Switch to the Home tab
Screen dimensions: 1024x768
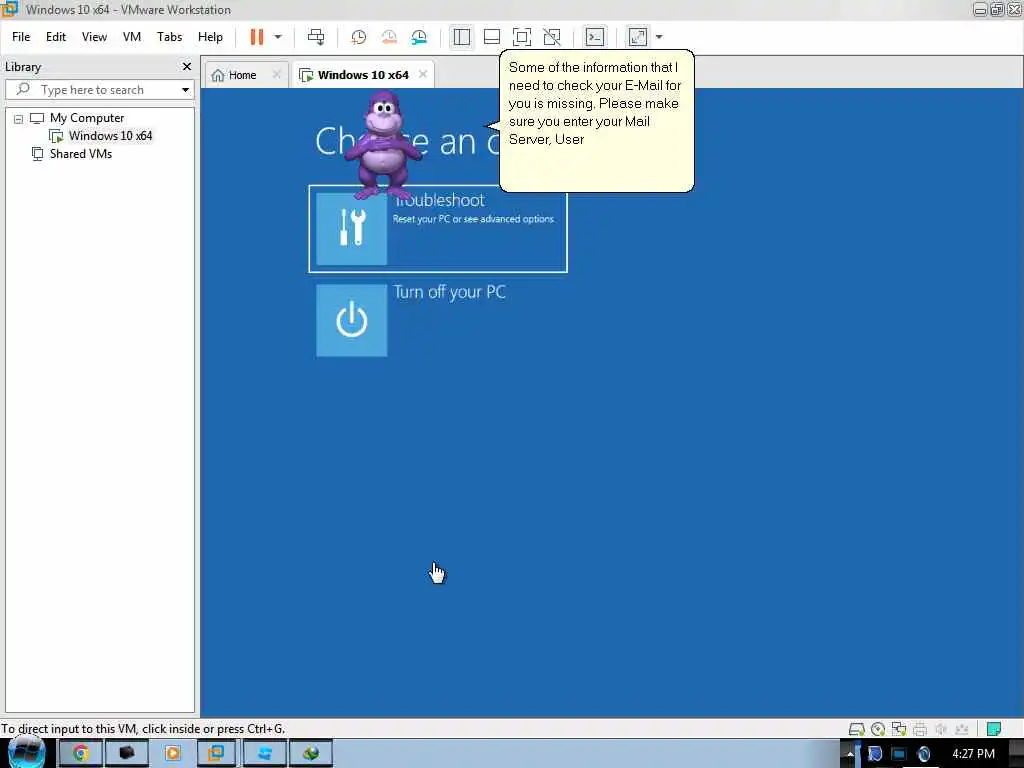tap(242, 75)
